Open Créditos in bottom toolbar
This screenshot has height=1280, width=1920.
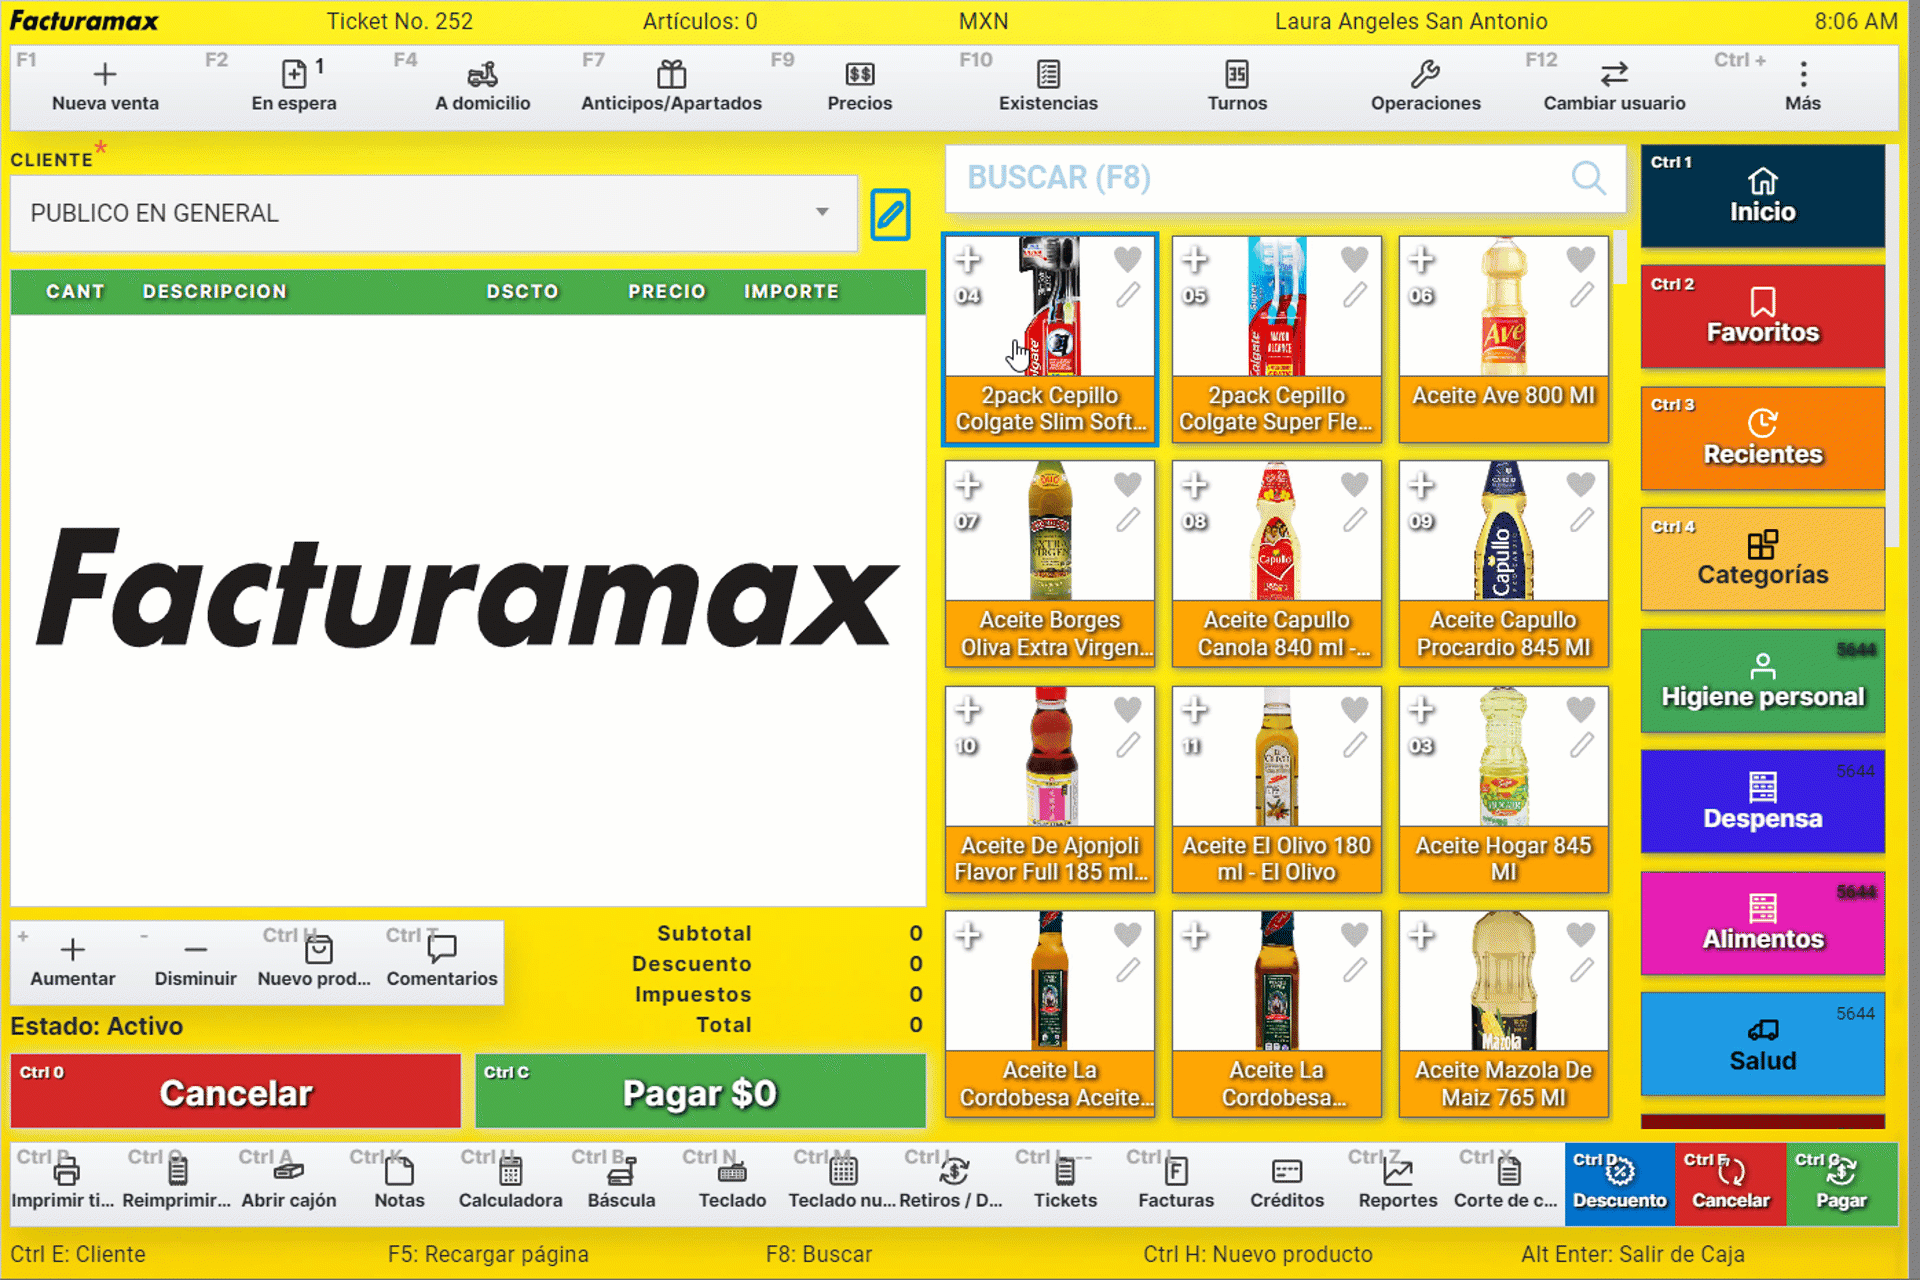pyautogui.click(x=1287, y=1182)
